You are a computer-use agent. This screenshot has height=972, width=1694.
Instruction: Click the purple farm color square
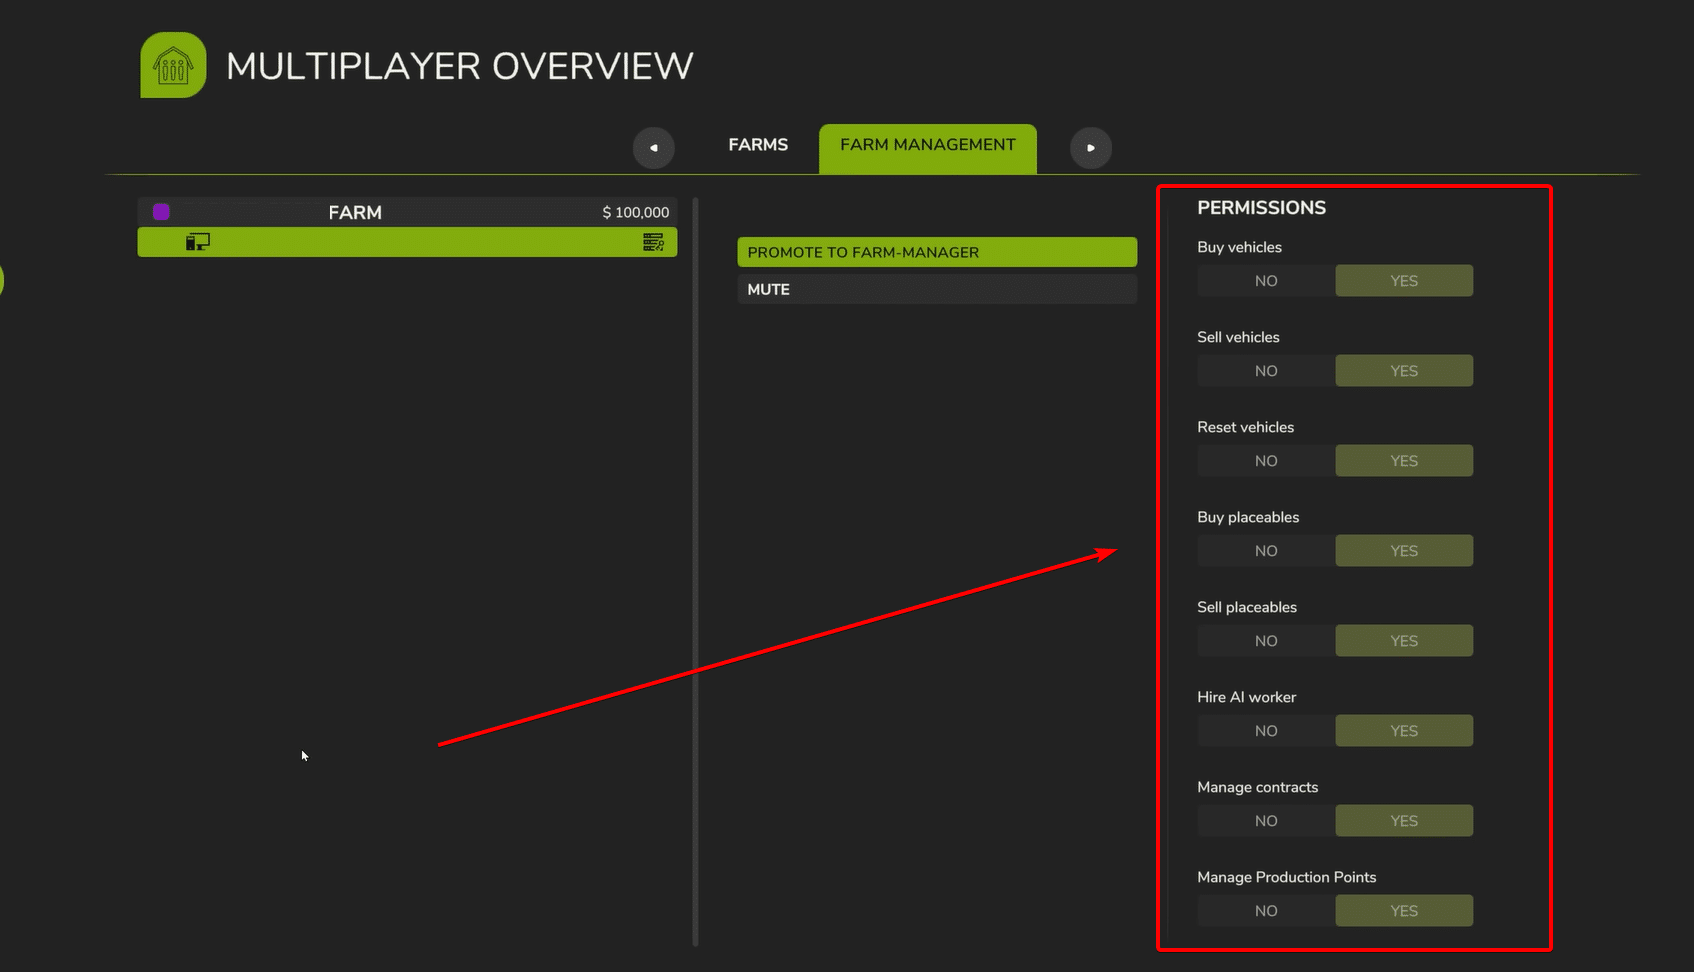click(x=161, y=212)
